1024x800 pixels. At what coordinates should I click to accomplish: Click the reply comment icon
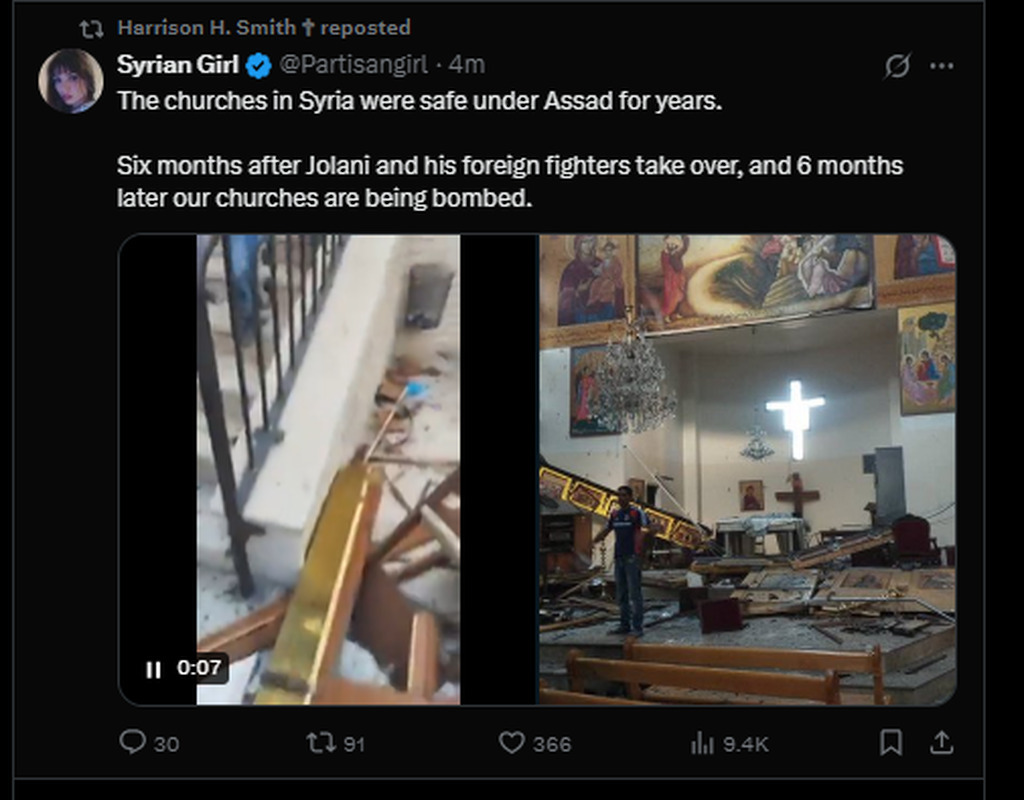tap(133, 742)
